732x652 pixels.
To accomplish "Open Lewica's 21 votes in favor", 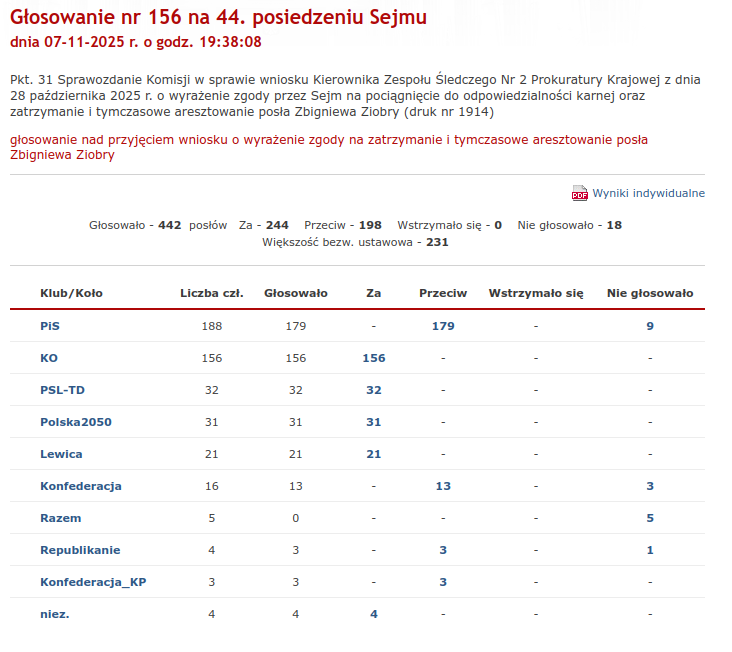I will pyautogui.click(x=374, y=454).
